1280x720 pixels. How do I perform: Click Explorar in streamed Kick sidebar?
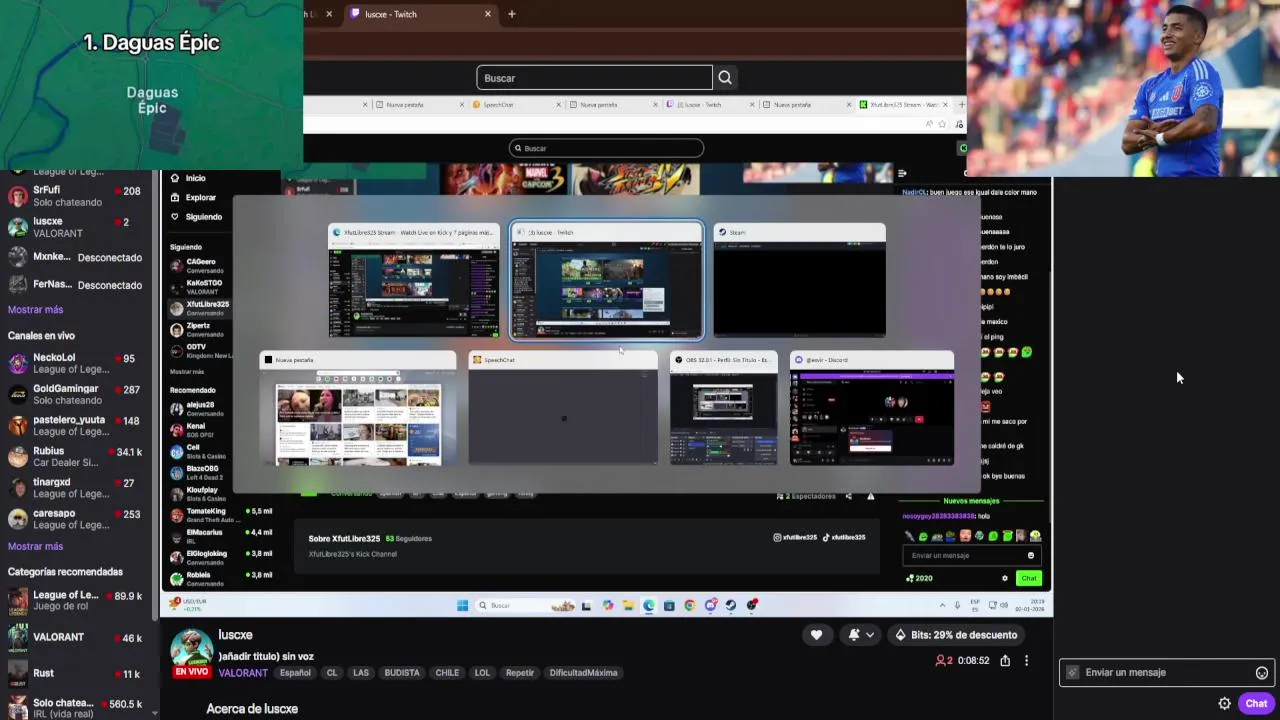click(193, 197)
